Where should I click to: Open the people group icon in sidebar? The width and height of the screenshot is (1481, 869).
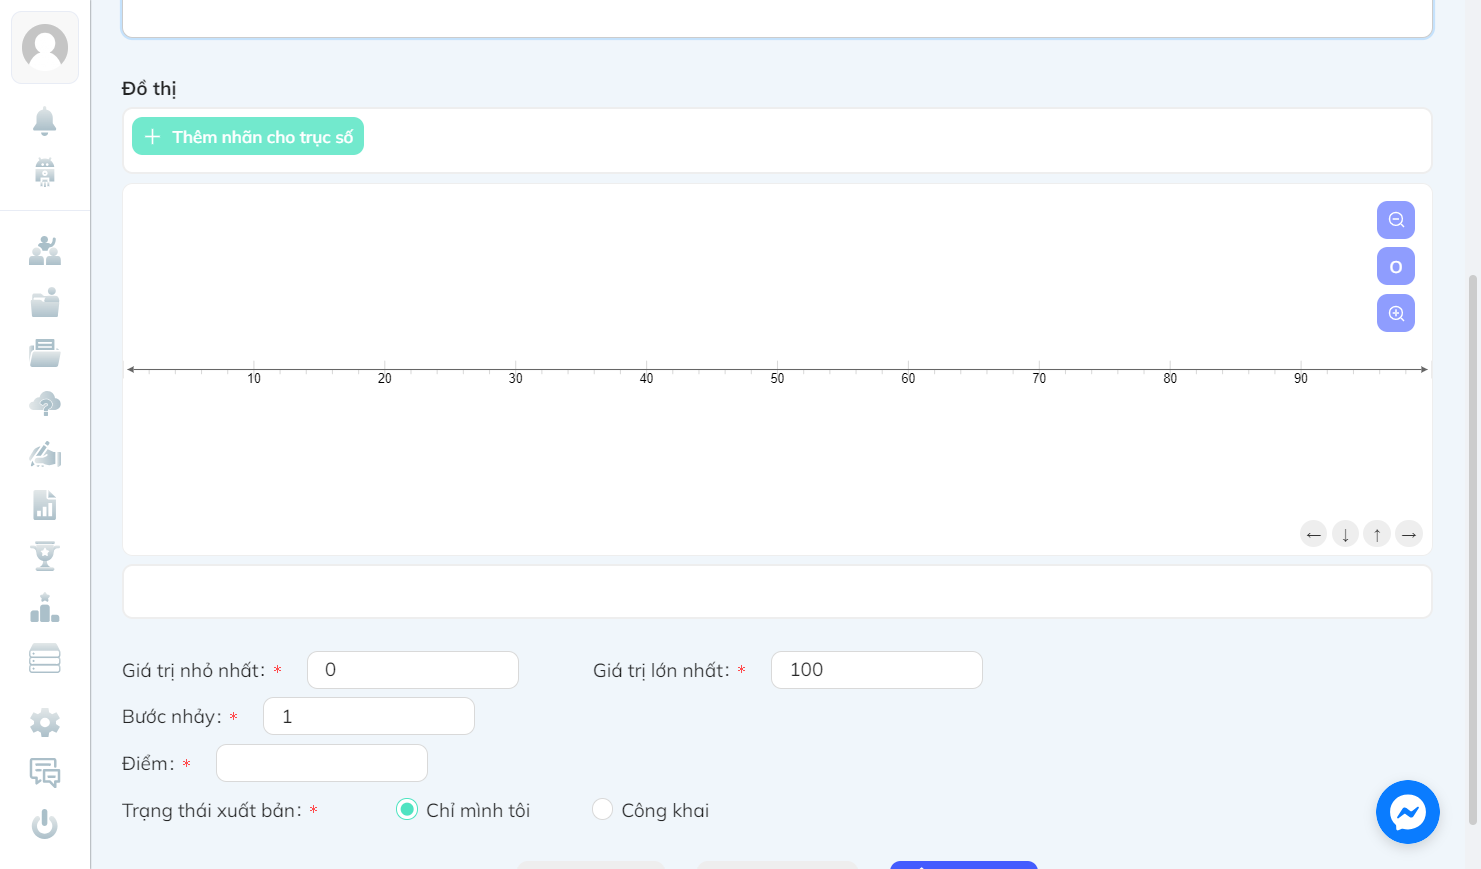(45, 250)
